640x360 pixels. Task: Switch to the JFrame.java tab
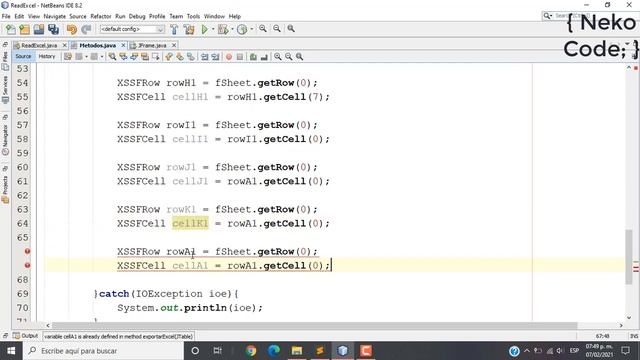tap(152, 45)
